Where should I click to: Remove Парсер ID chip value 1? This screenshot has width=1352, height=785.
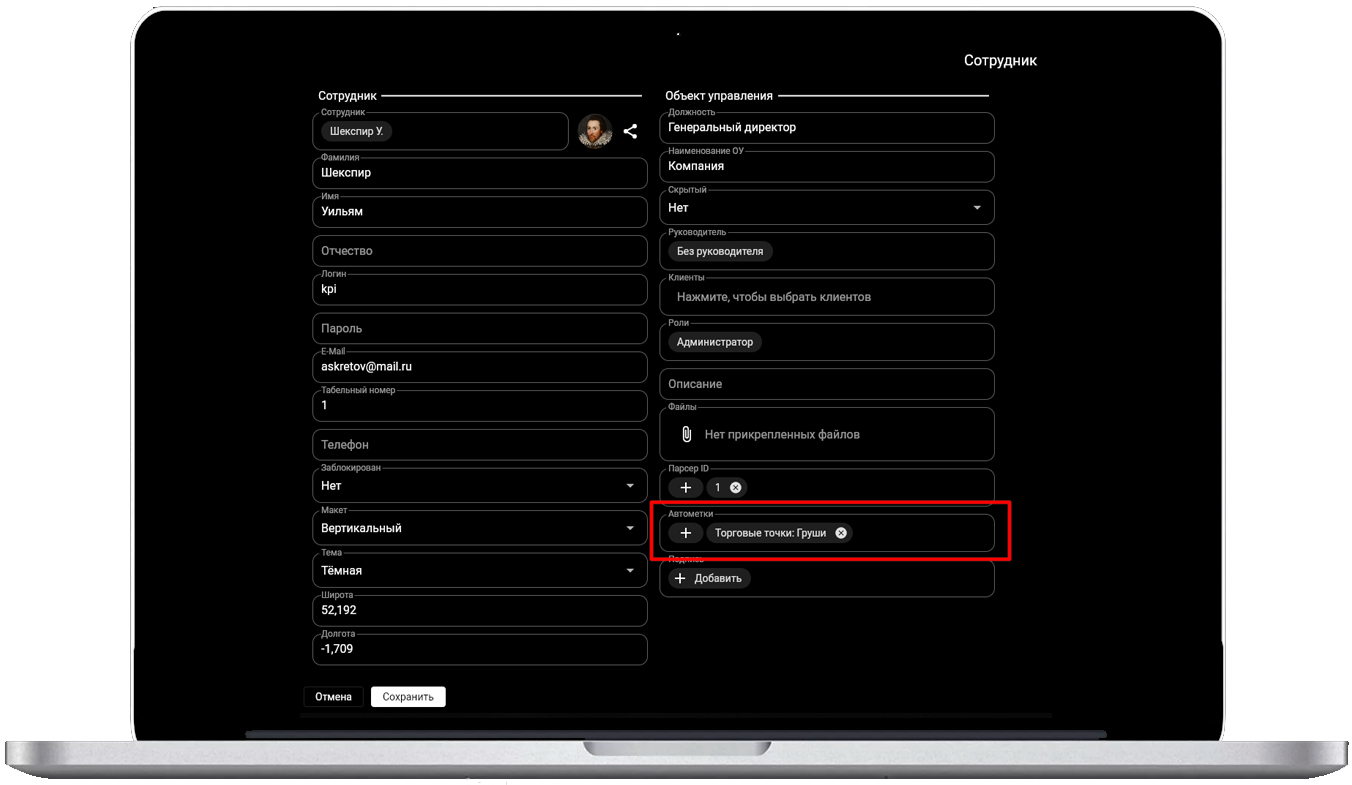736,488
